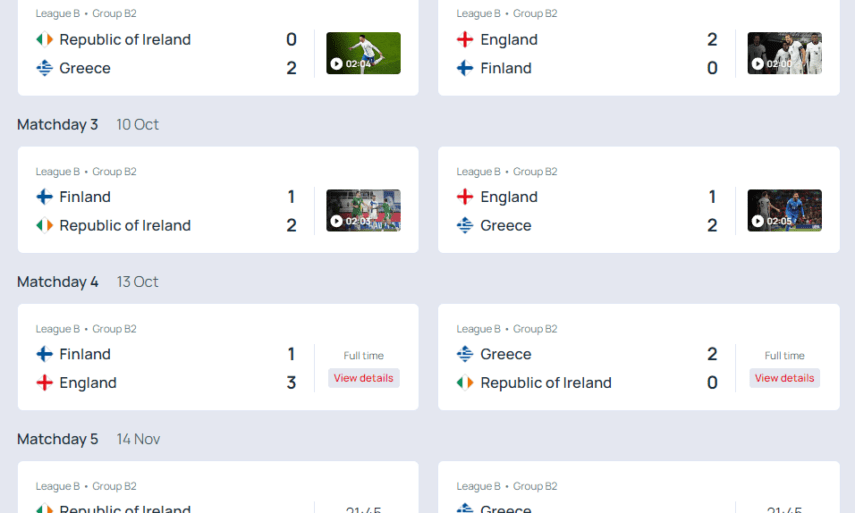
Task: Click Finland flag in Finland vs Republic of Ireland
Action: (x=44, y=197)
